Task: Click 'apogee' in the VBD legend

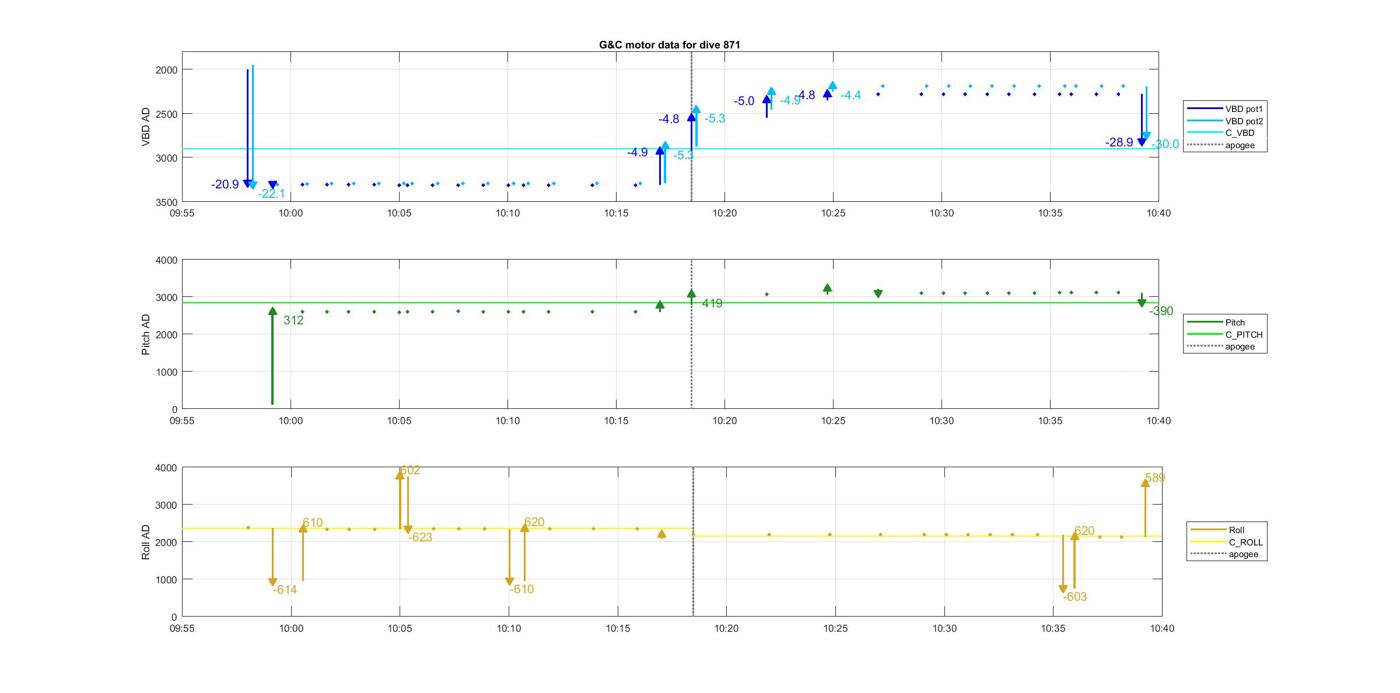Action: pos(1239,145)
